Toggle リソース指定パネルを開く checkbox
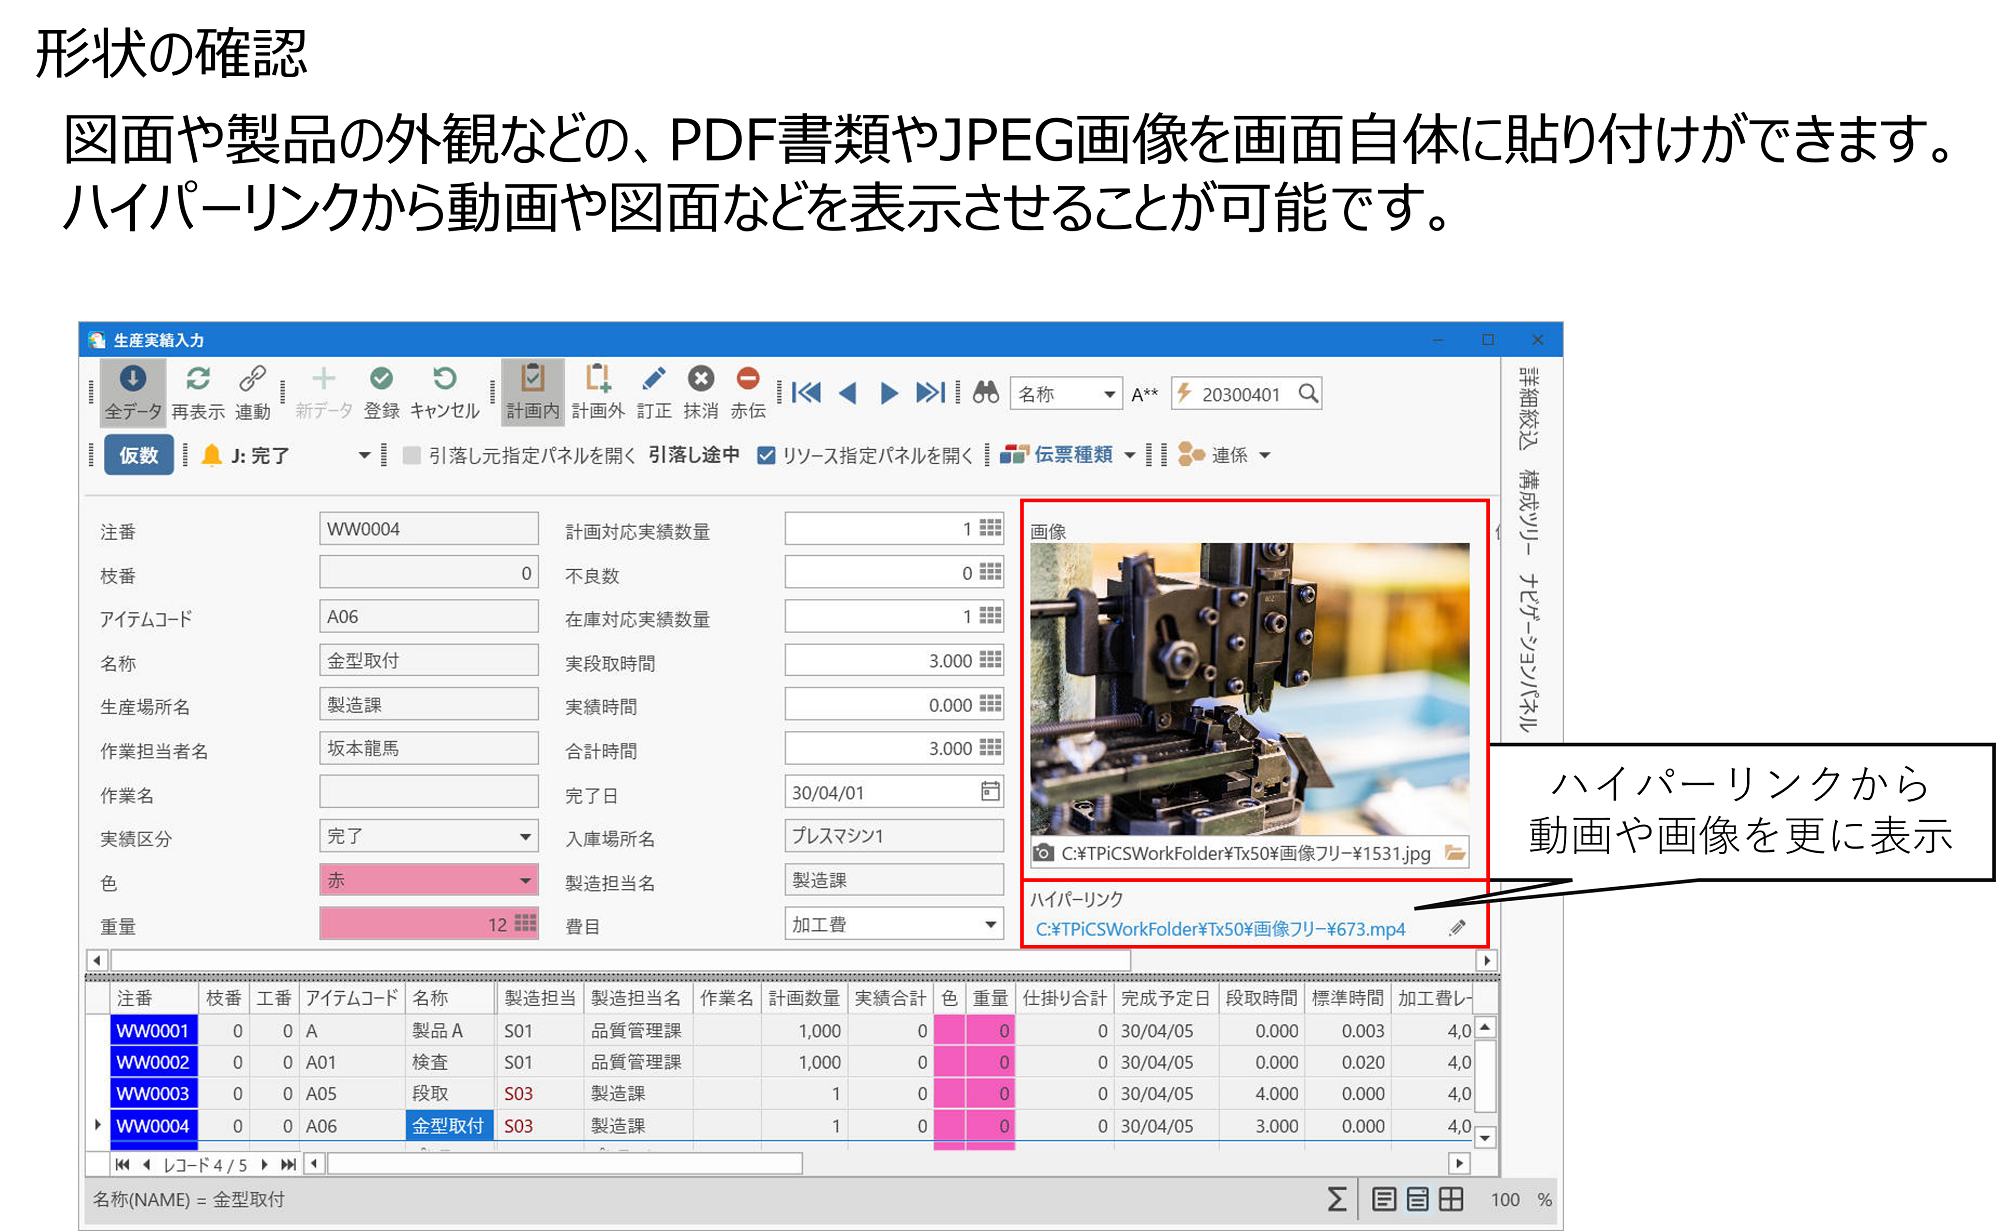Screen dimensions: 2000x1231 (x=766, y=456)
